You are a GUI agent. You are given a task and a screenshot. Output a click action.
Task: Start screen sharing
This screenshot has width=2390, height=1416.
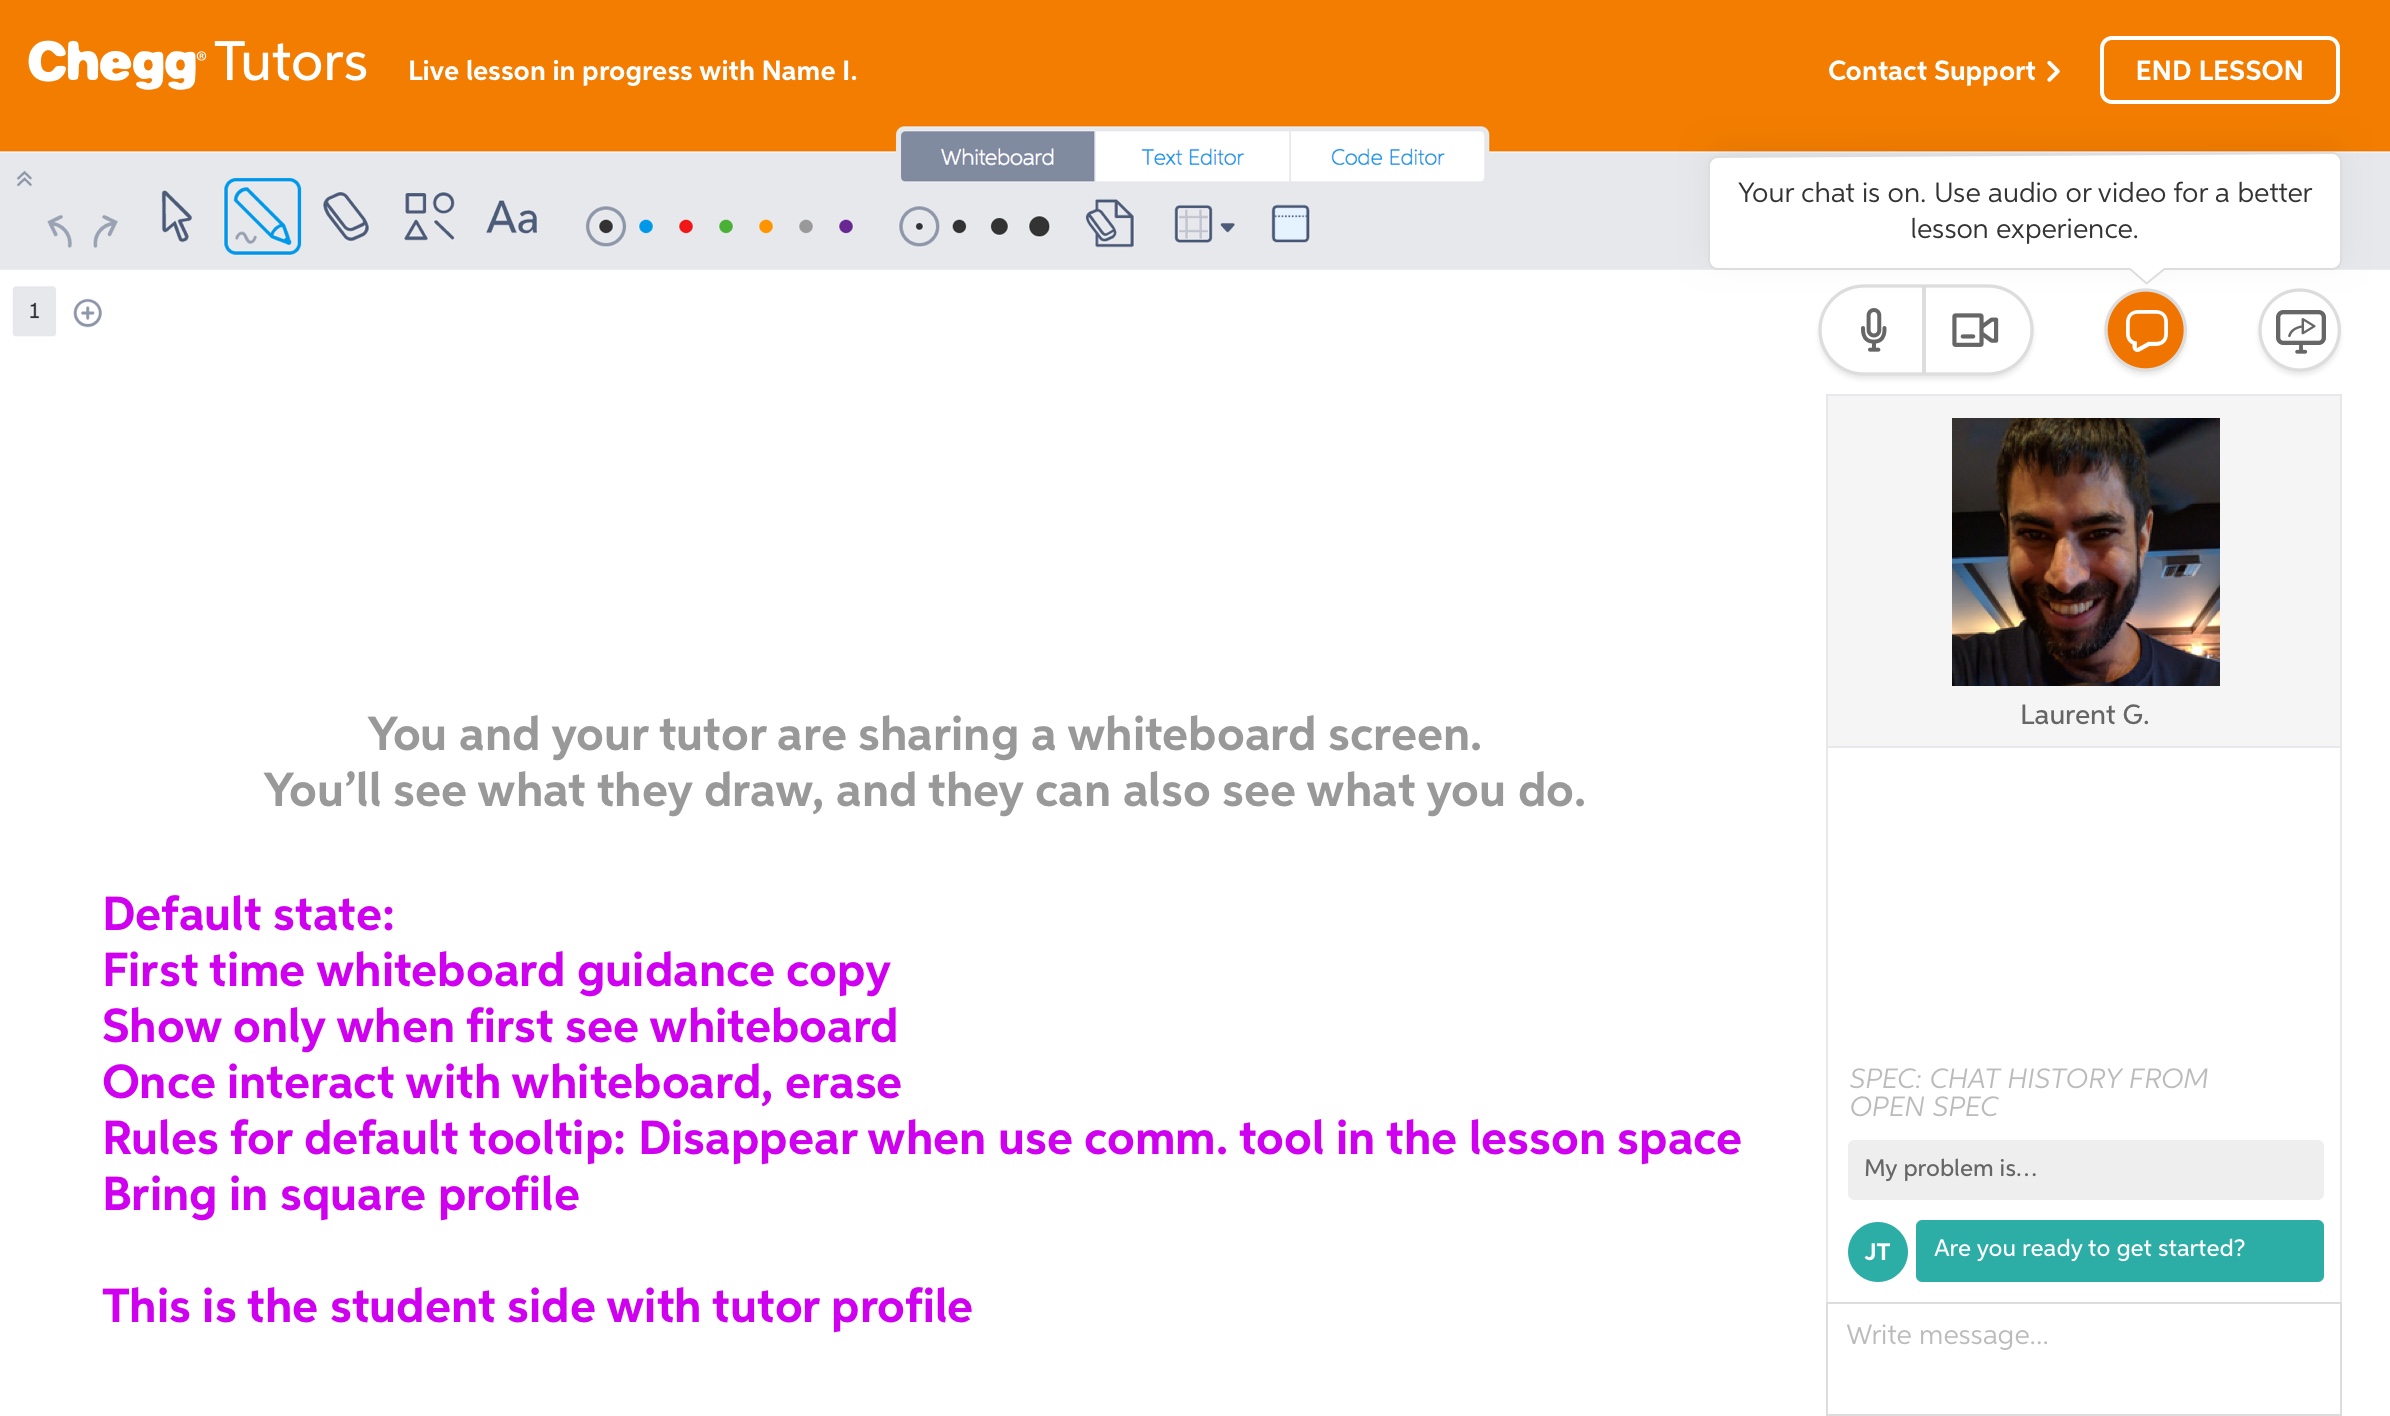(x=2300, y=329)
